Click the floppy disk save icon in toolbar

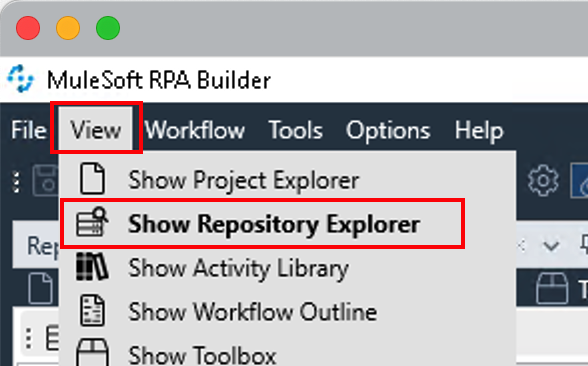(46, 181)
